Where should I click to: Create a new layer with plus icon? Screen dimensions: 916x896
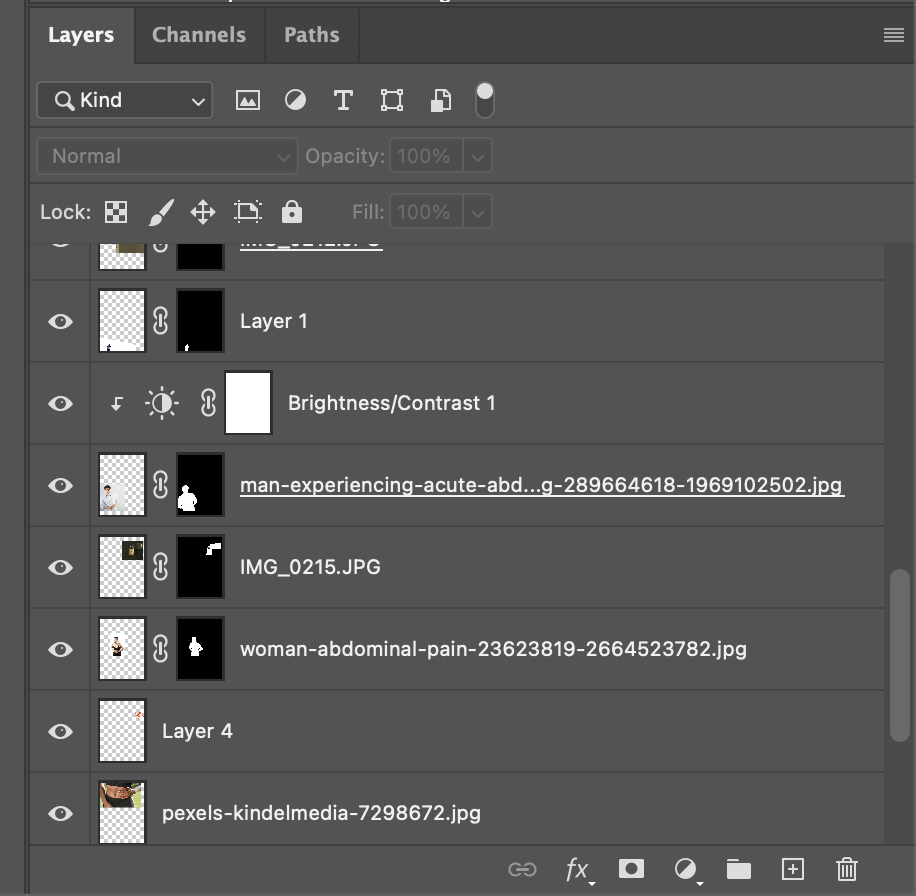793,869
